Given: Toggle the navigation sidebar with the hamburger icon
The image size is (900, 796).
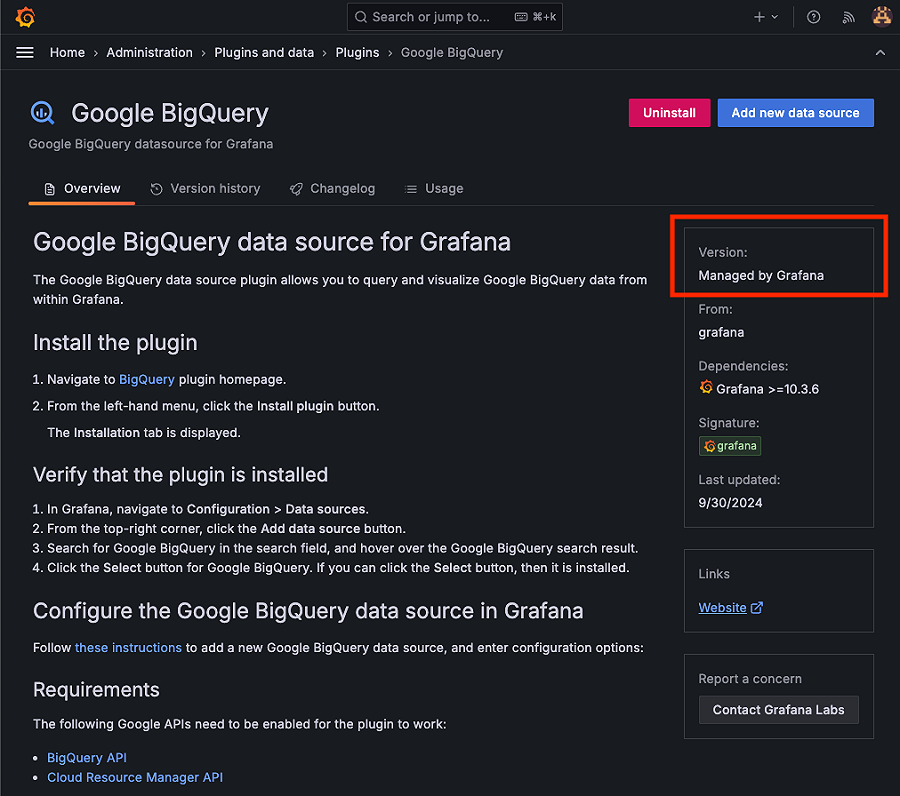Looking at the screenshot, I should tap(24, 52).
